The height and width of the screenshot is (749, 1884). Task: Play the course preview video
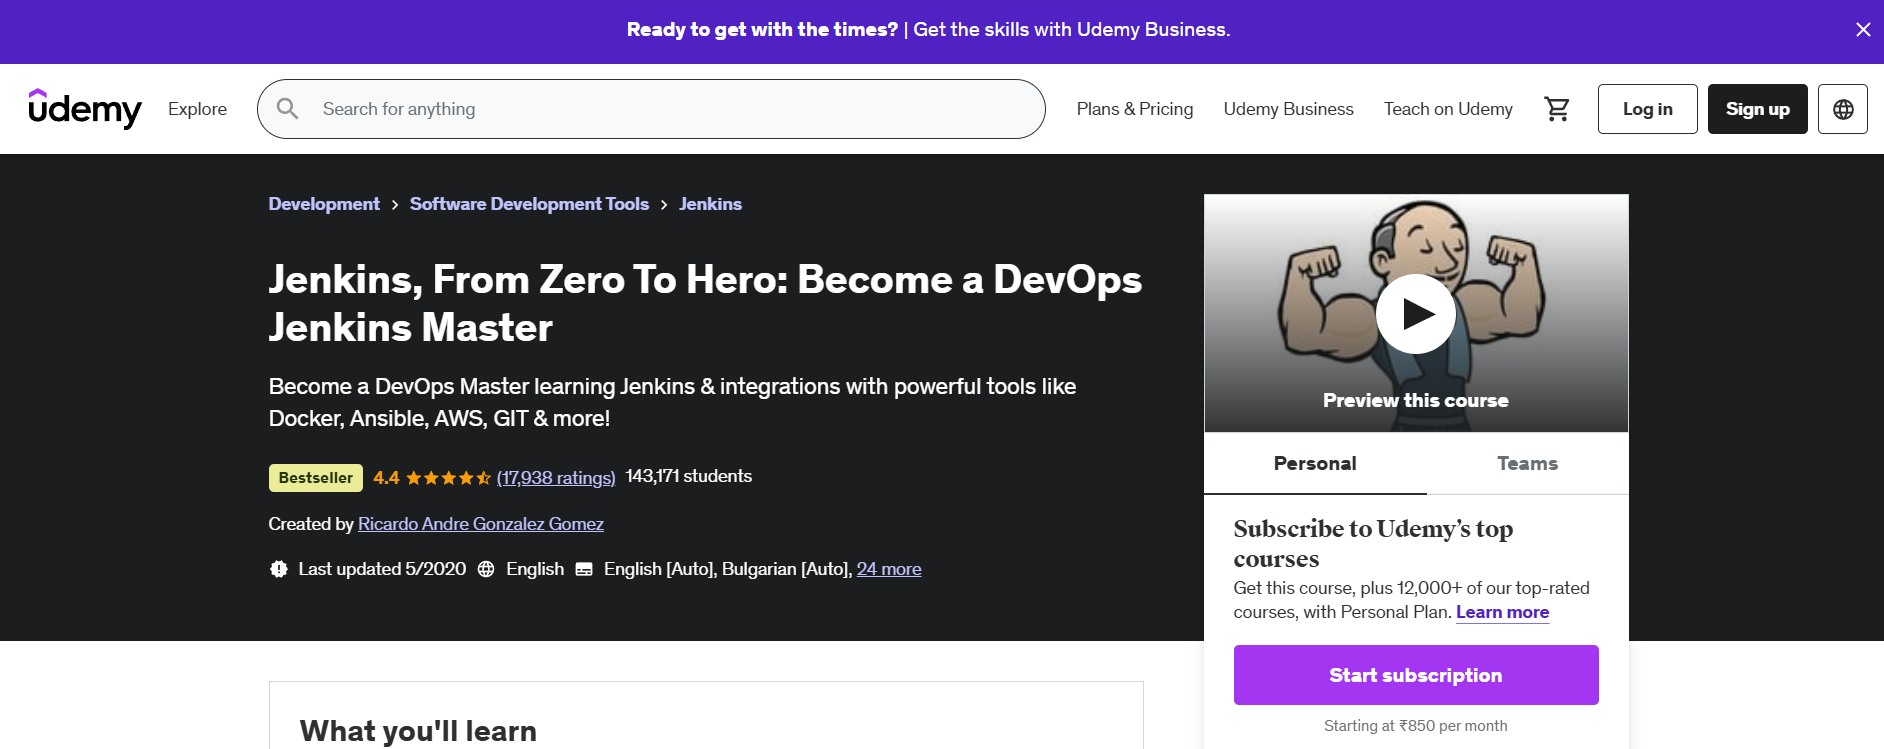click(x=1415, y=314)
